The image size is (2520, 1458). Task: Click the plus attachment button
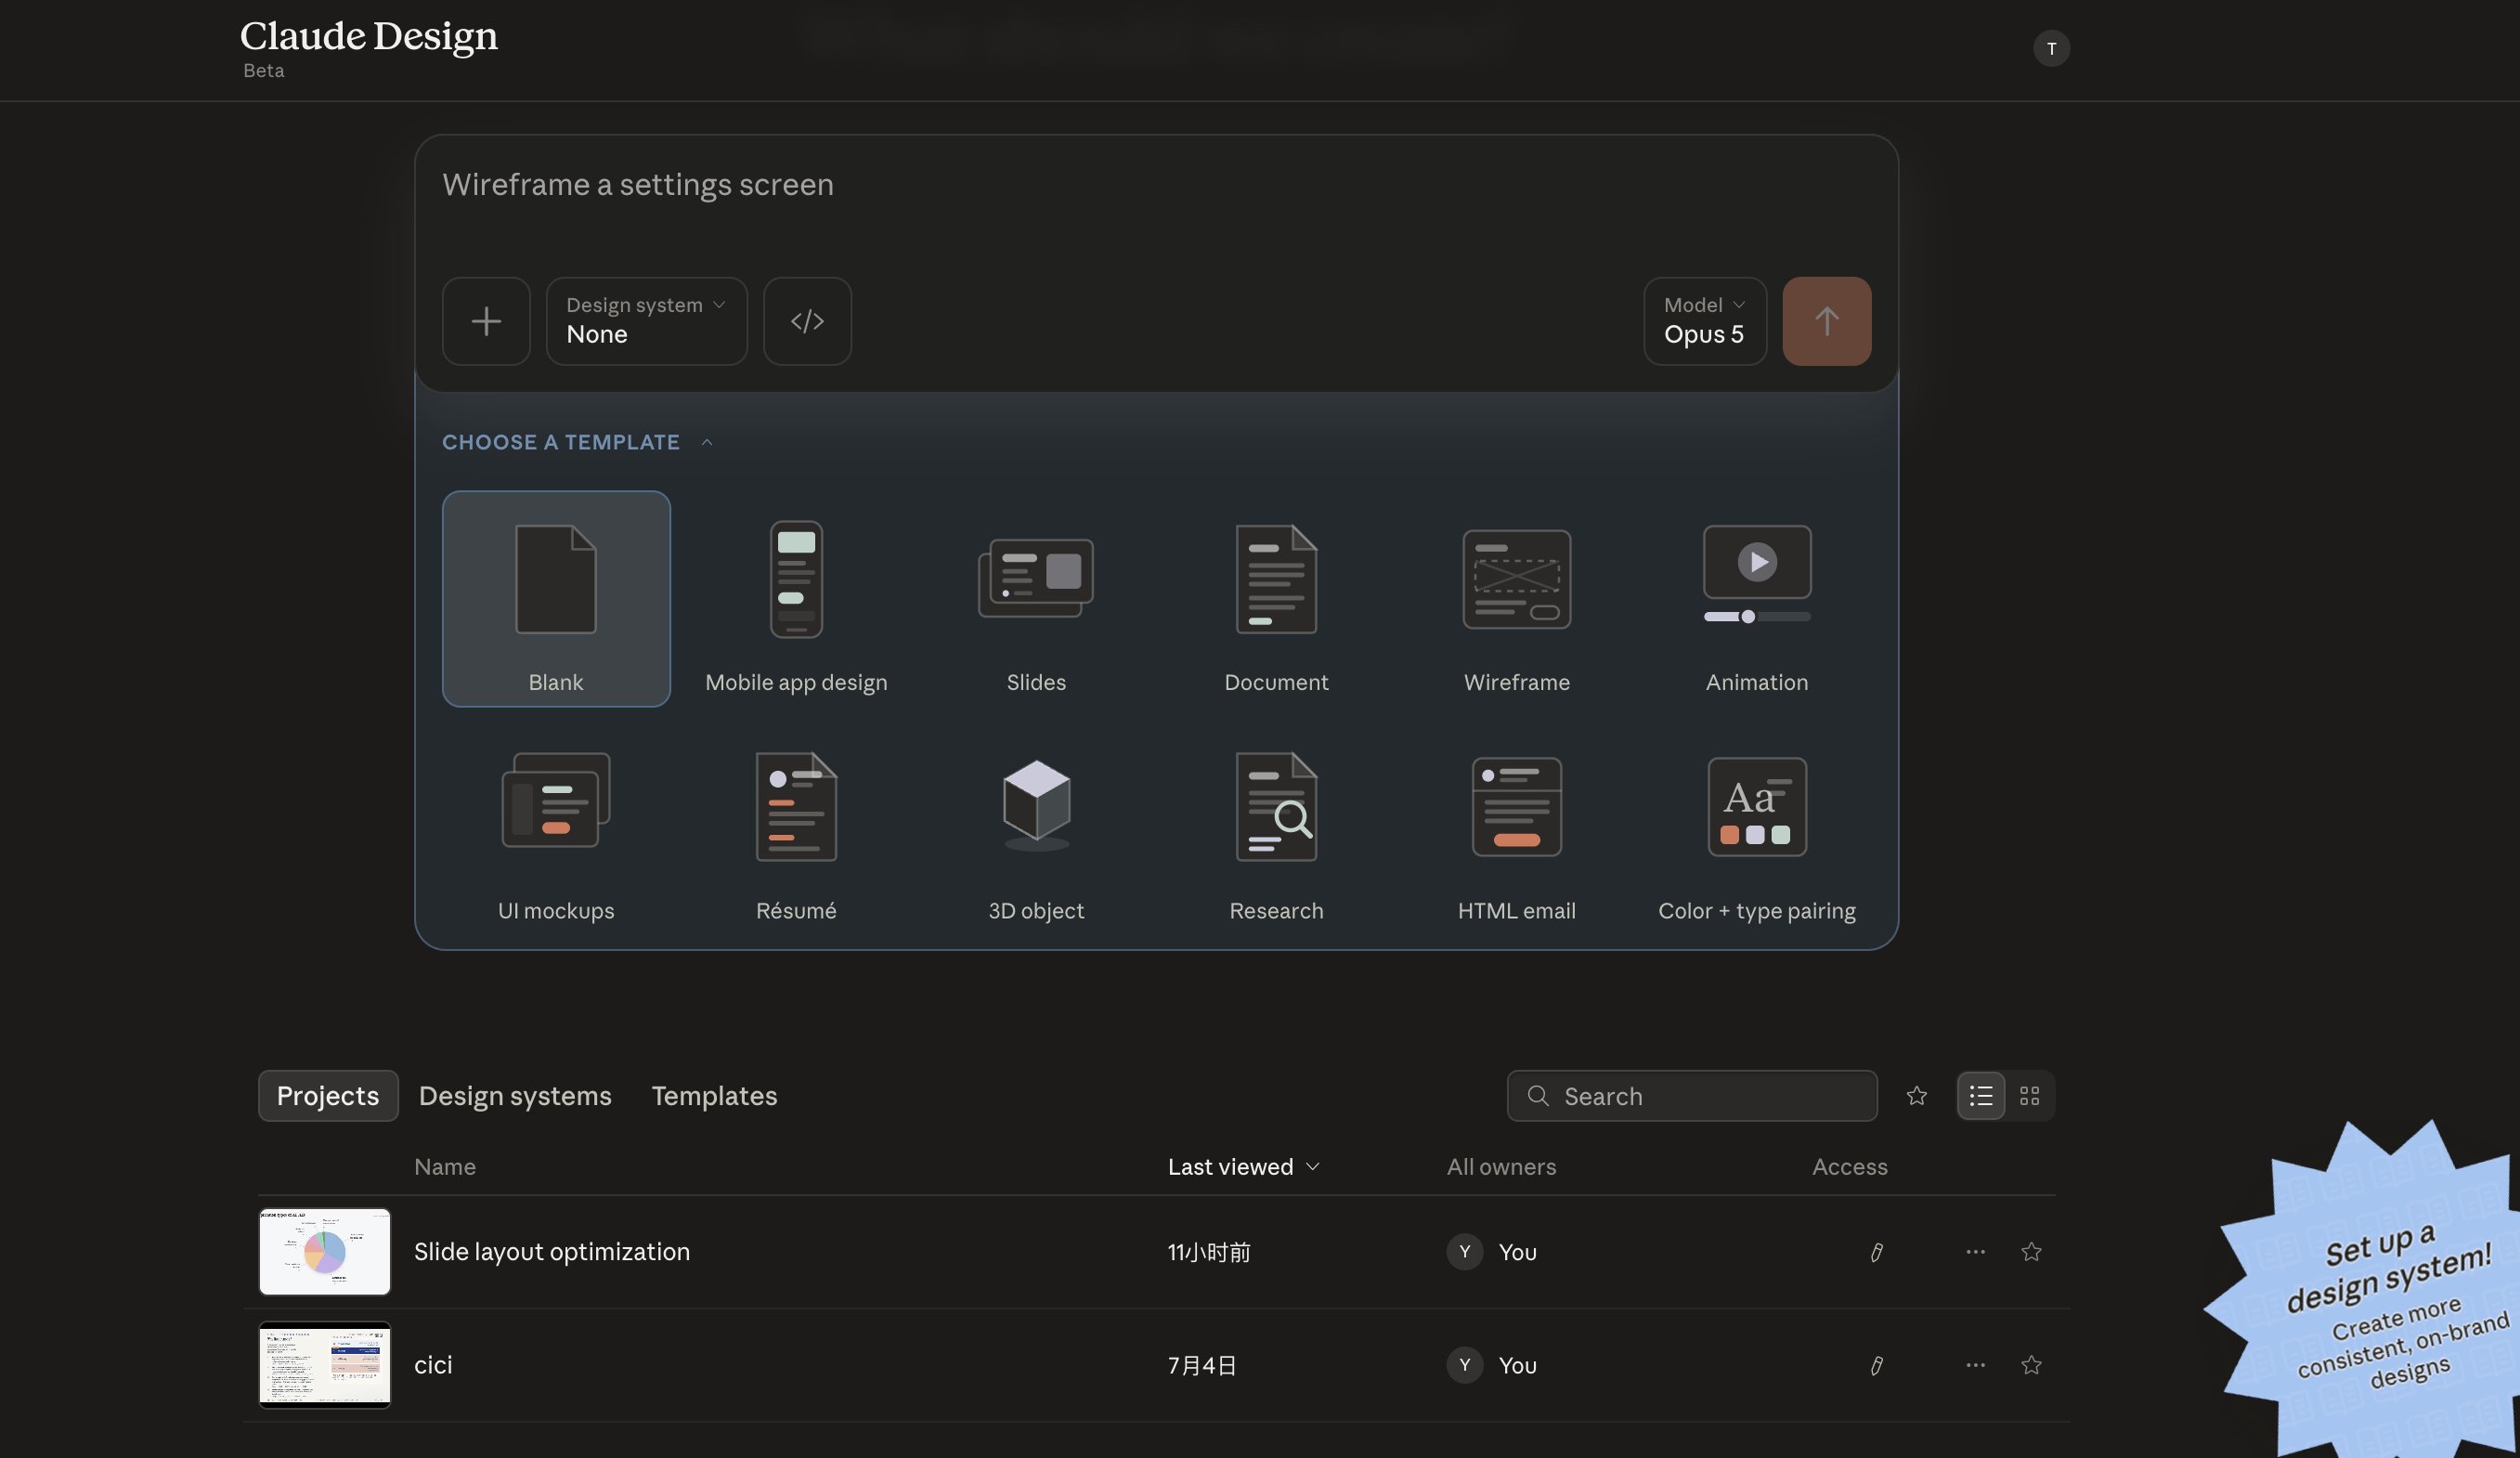[x=486, y=321]
